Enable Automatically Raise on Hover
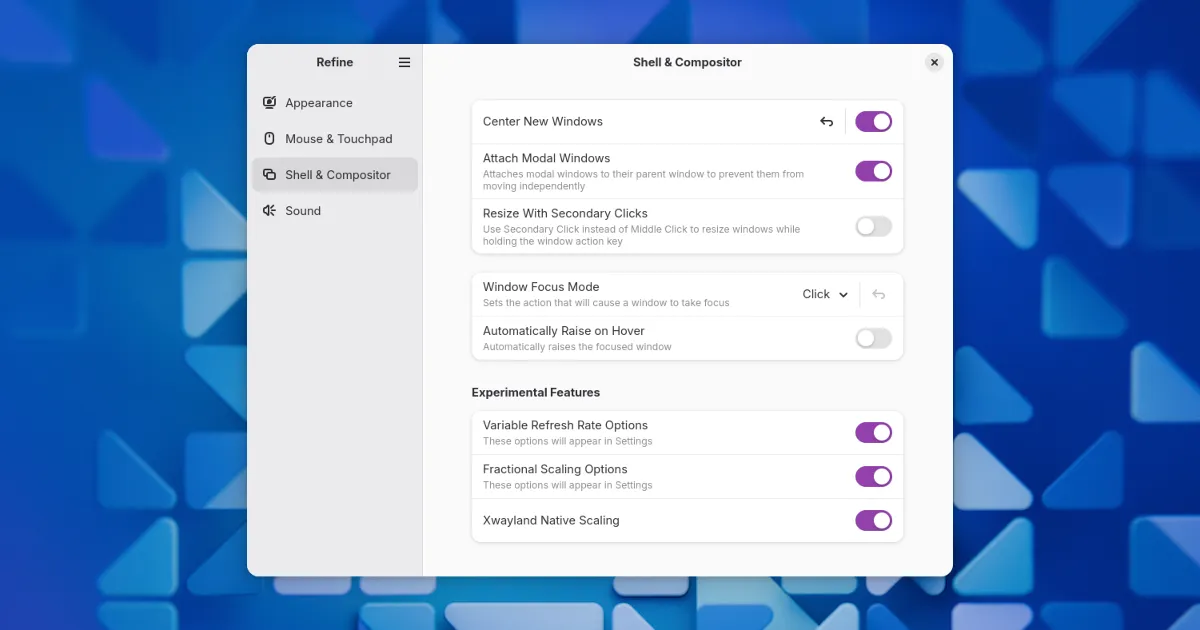The width and height of the screenshot is (1200, 630). coord(873,339)
